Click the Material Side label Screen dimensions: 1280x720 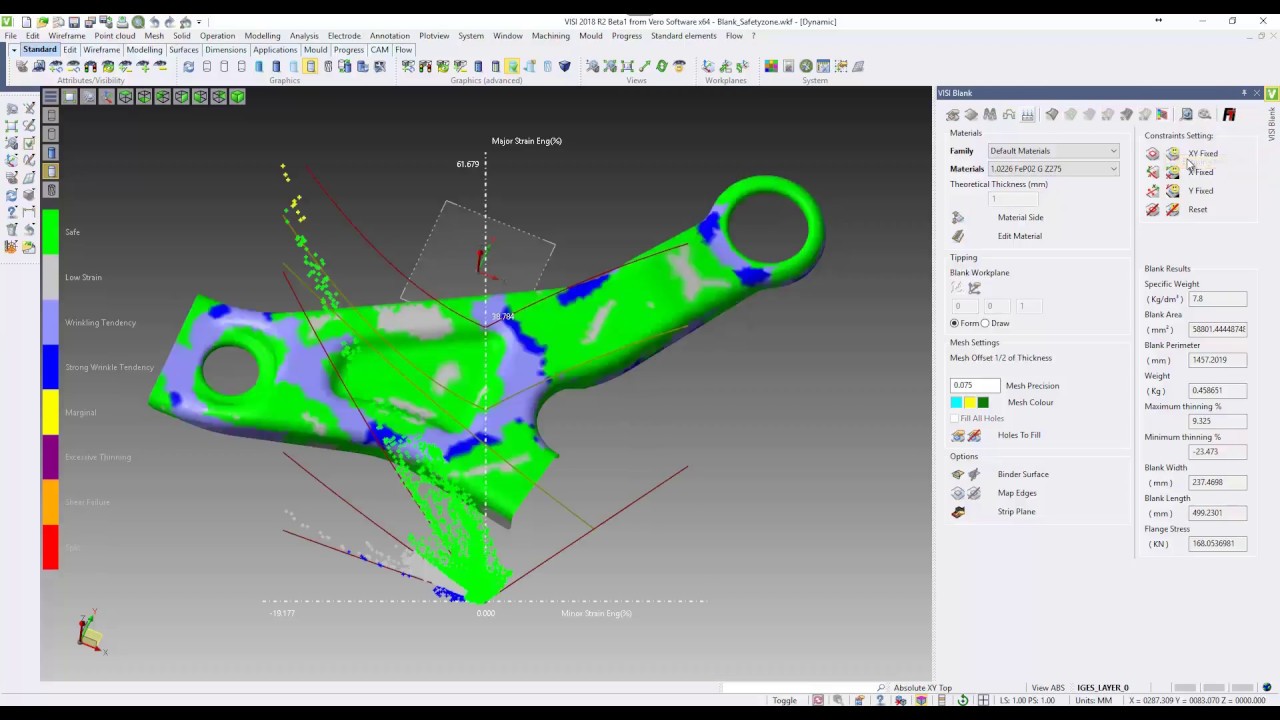[x=1020, y=217]
